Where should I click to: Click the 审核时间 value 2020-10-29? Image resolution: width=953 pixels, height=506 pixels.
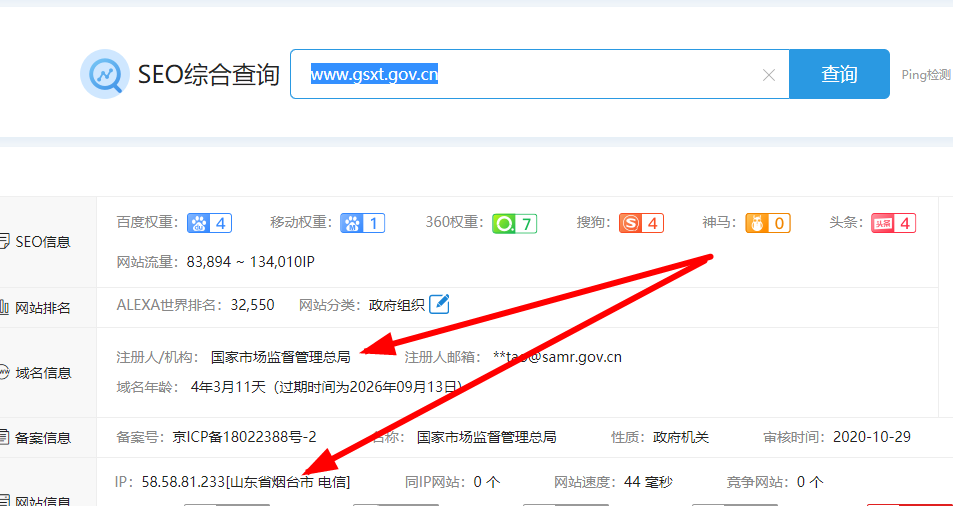pos(872,437)
